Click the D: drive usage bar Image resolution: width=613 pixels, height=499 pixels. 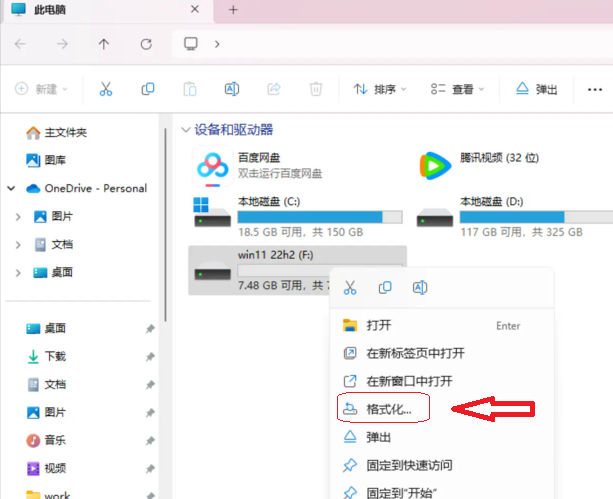[536, 217]
